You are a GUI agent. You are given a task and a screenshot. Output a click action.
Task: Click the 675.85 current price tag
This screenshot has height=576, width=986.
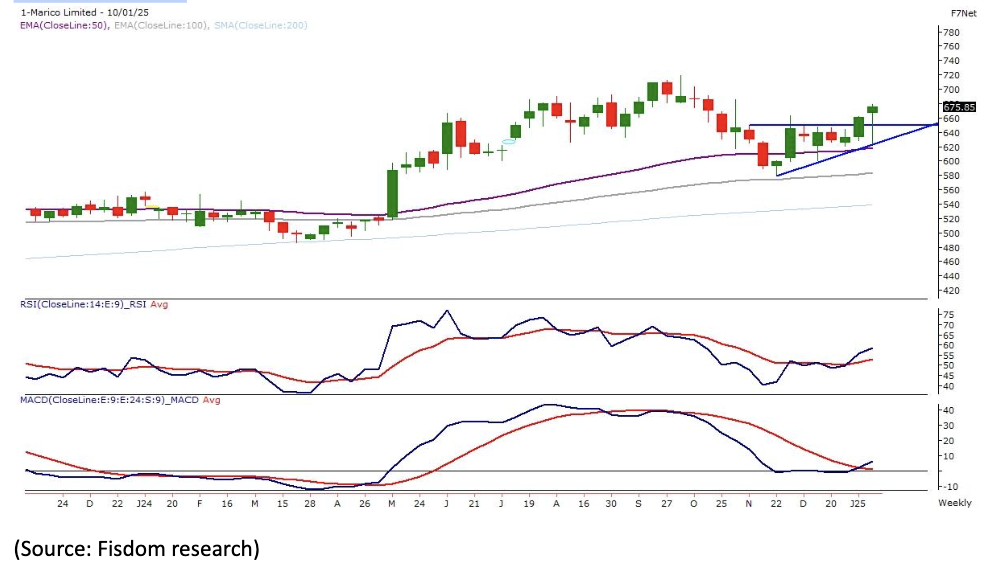pyautogui.click(x=959, y=106)
